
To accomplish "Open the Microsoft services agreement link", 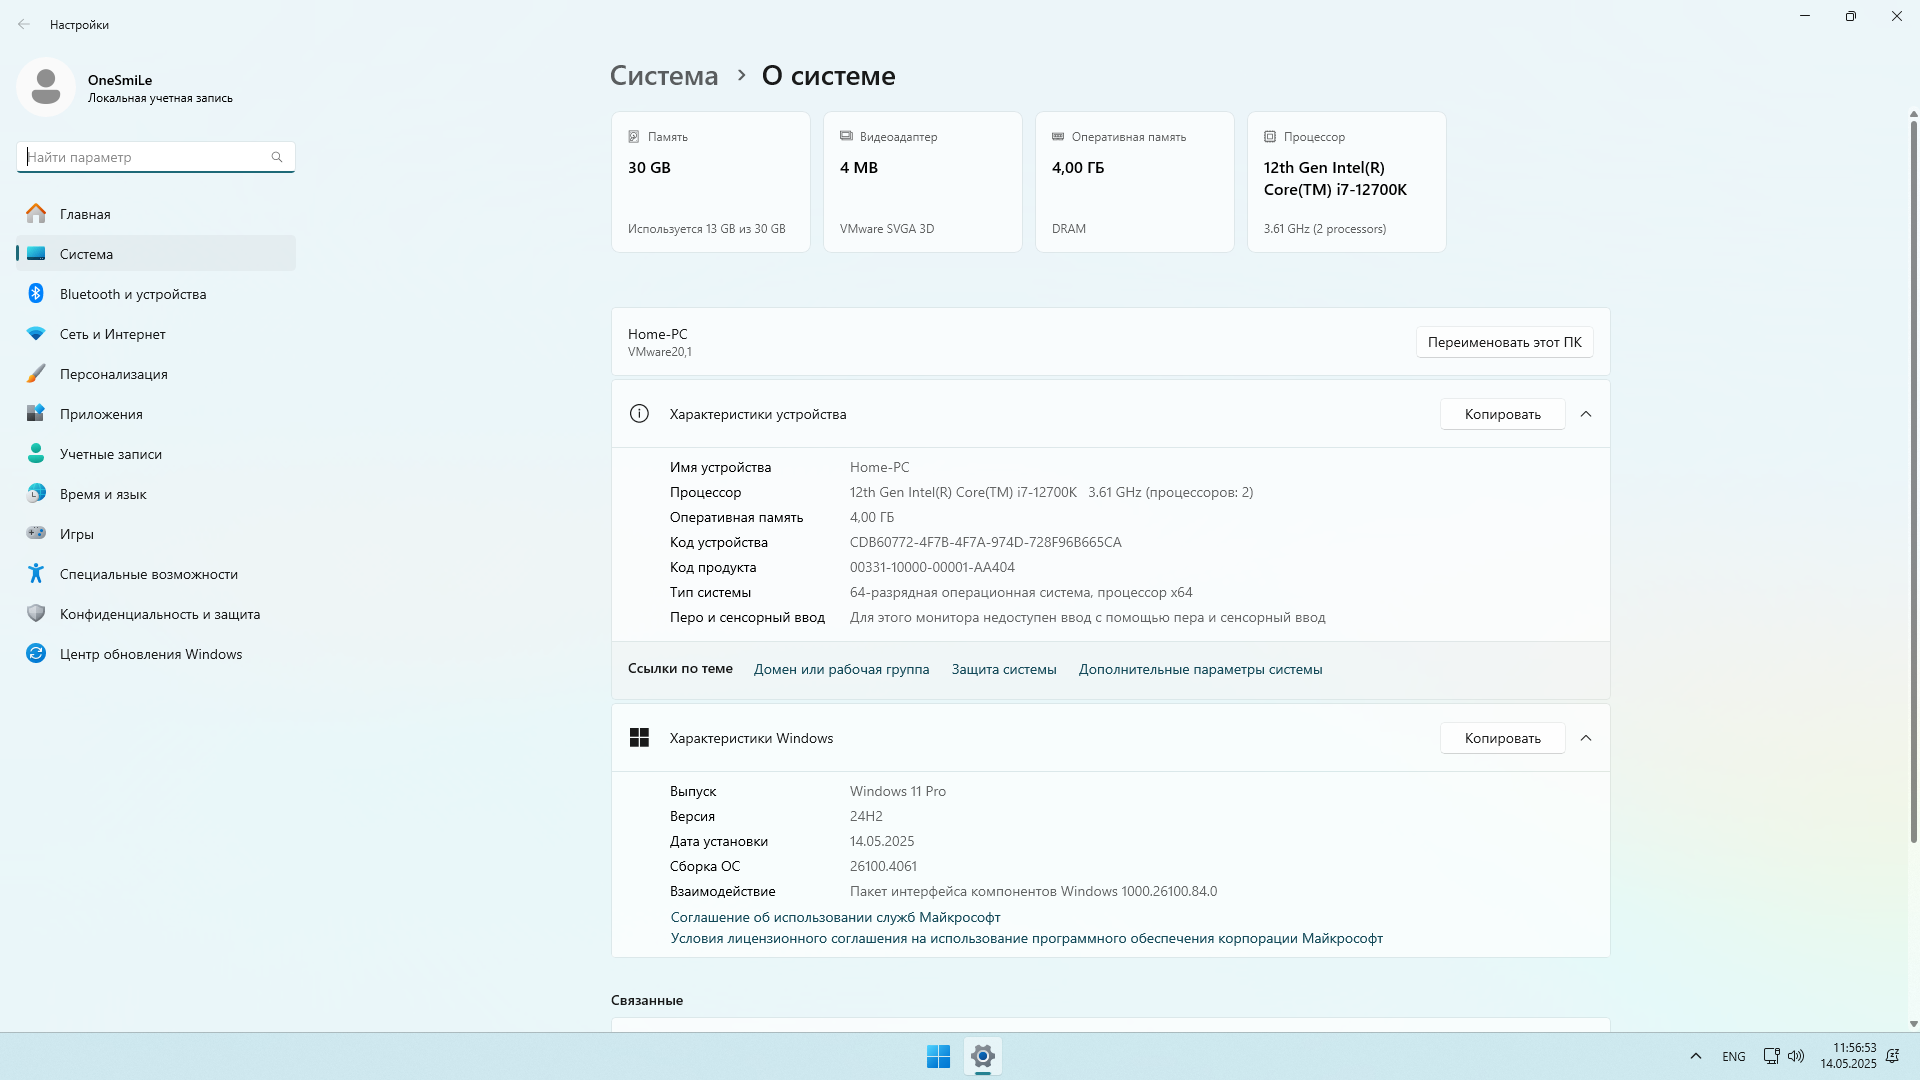I will [835, 917].
